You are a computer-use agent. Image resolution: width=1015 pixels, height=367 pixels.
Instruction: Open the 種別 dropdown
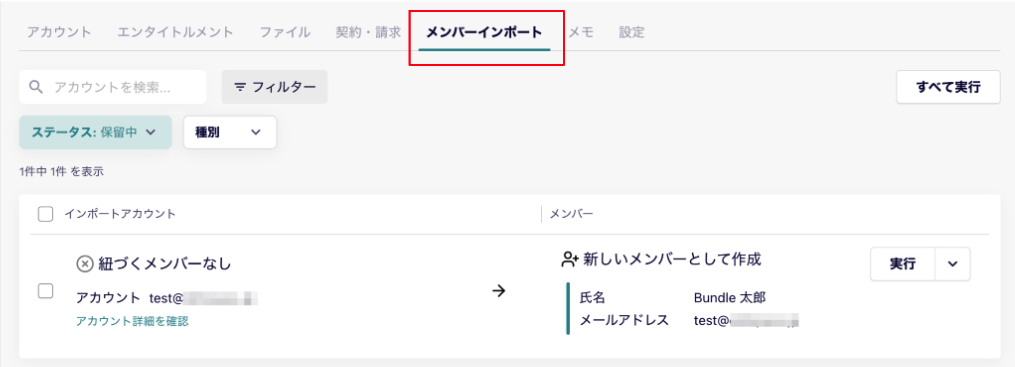tap(230, 132)
